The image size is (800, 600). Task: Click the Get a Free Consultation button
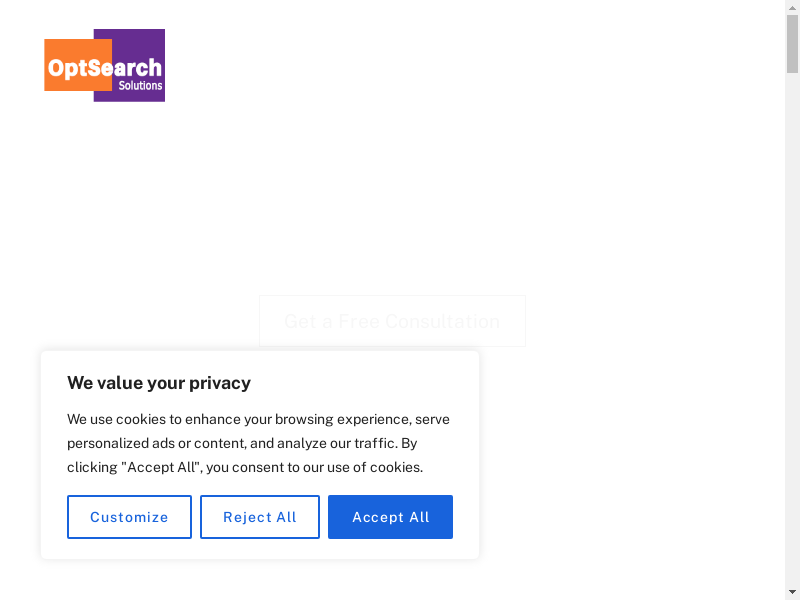click(x=392, y=321)
